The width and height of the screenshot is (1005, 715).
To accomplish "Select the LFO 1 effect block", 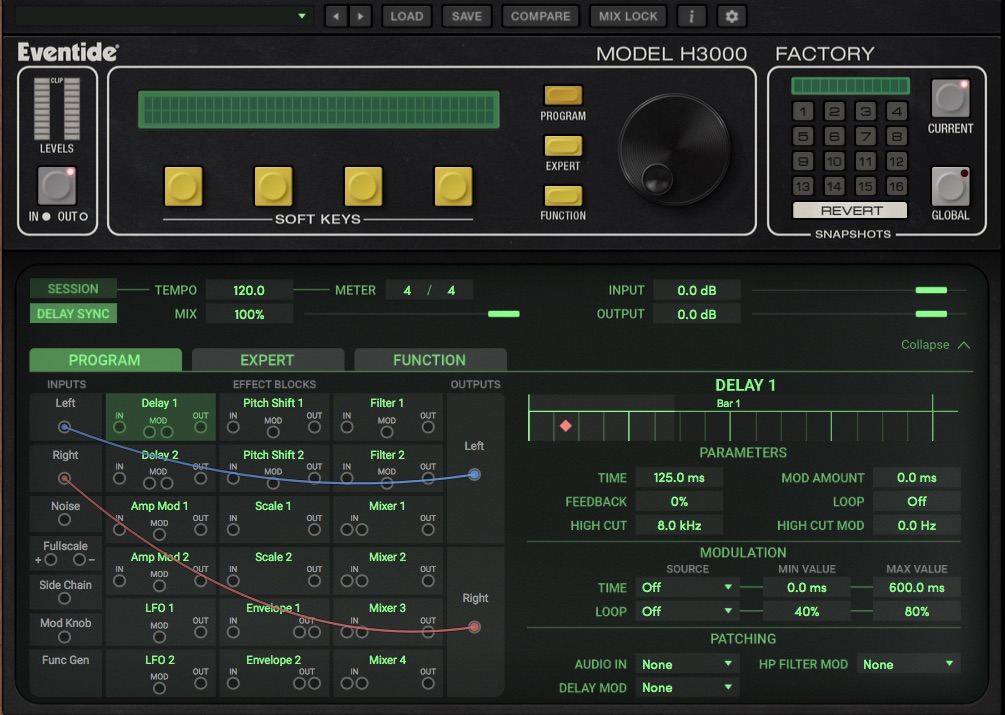I will (x=160, y=621).
